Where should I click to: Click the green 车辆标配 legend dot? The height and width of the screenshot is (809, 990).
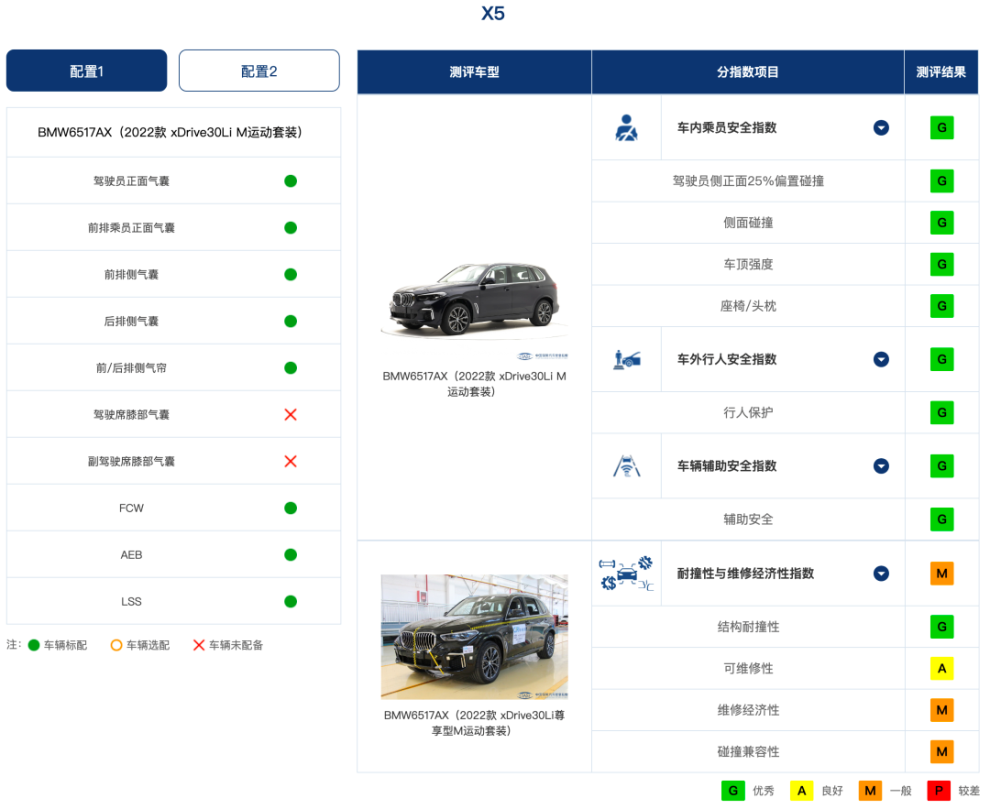tap(34, 645)
